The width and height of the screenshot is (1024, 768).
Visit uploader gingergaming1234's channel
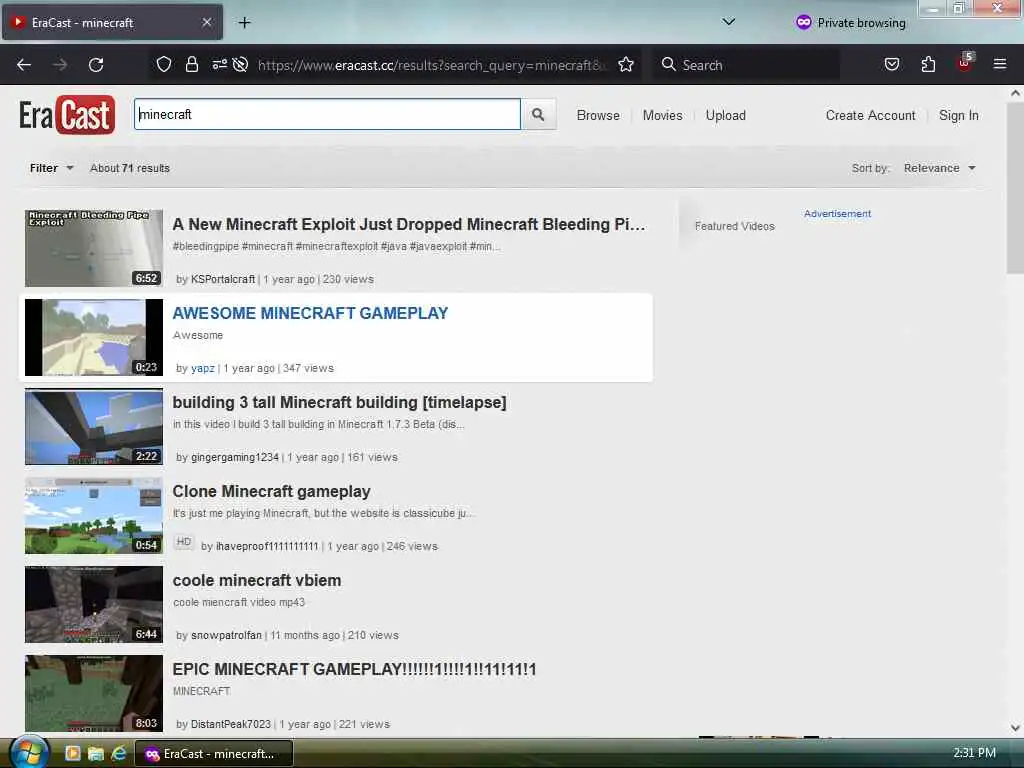coord(235,457)
